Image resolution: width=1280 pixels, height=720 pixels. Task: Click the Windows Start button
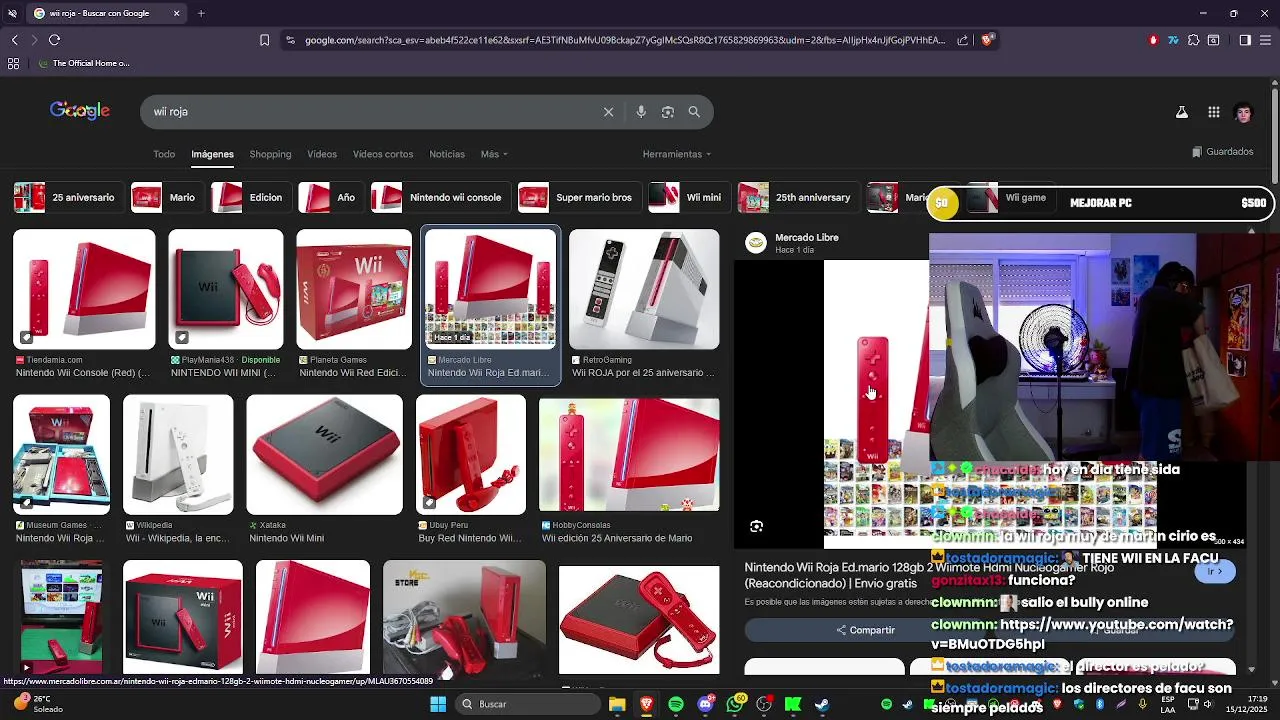[438, 705]
